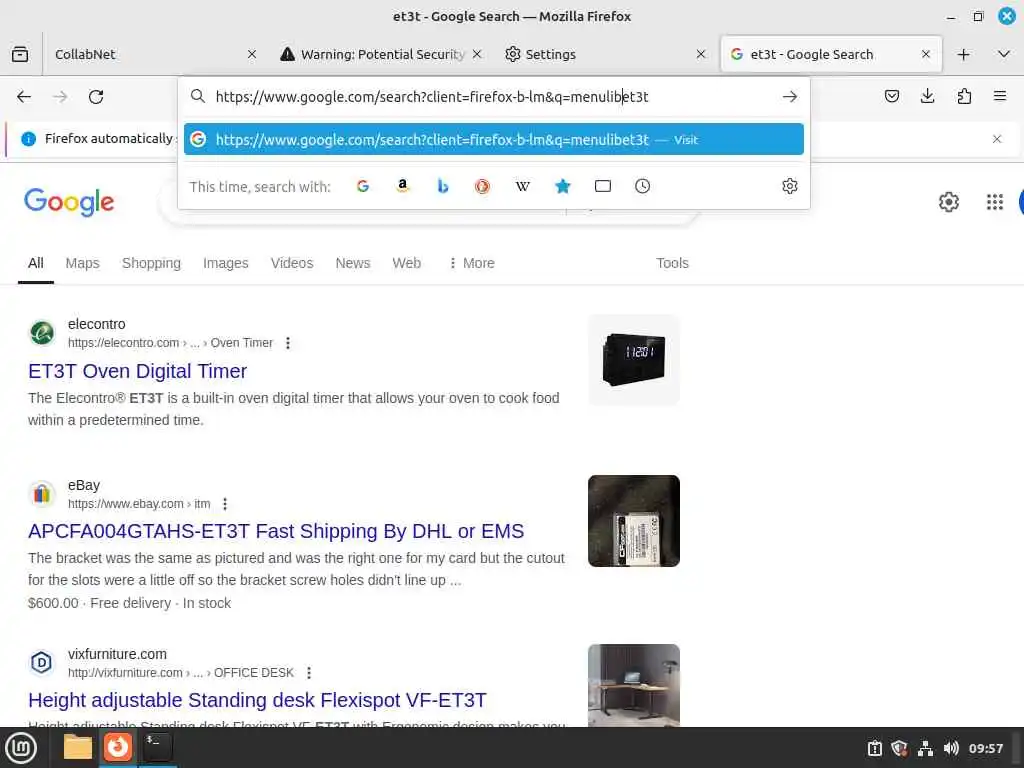Open search settings gear in the urlbar dropdown
This screenshot has width=1024, height=768.
click(x=790, y=186)
